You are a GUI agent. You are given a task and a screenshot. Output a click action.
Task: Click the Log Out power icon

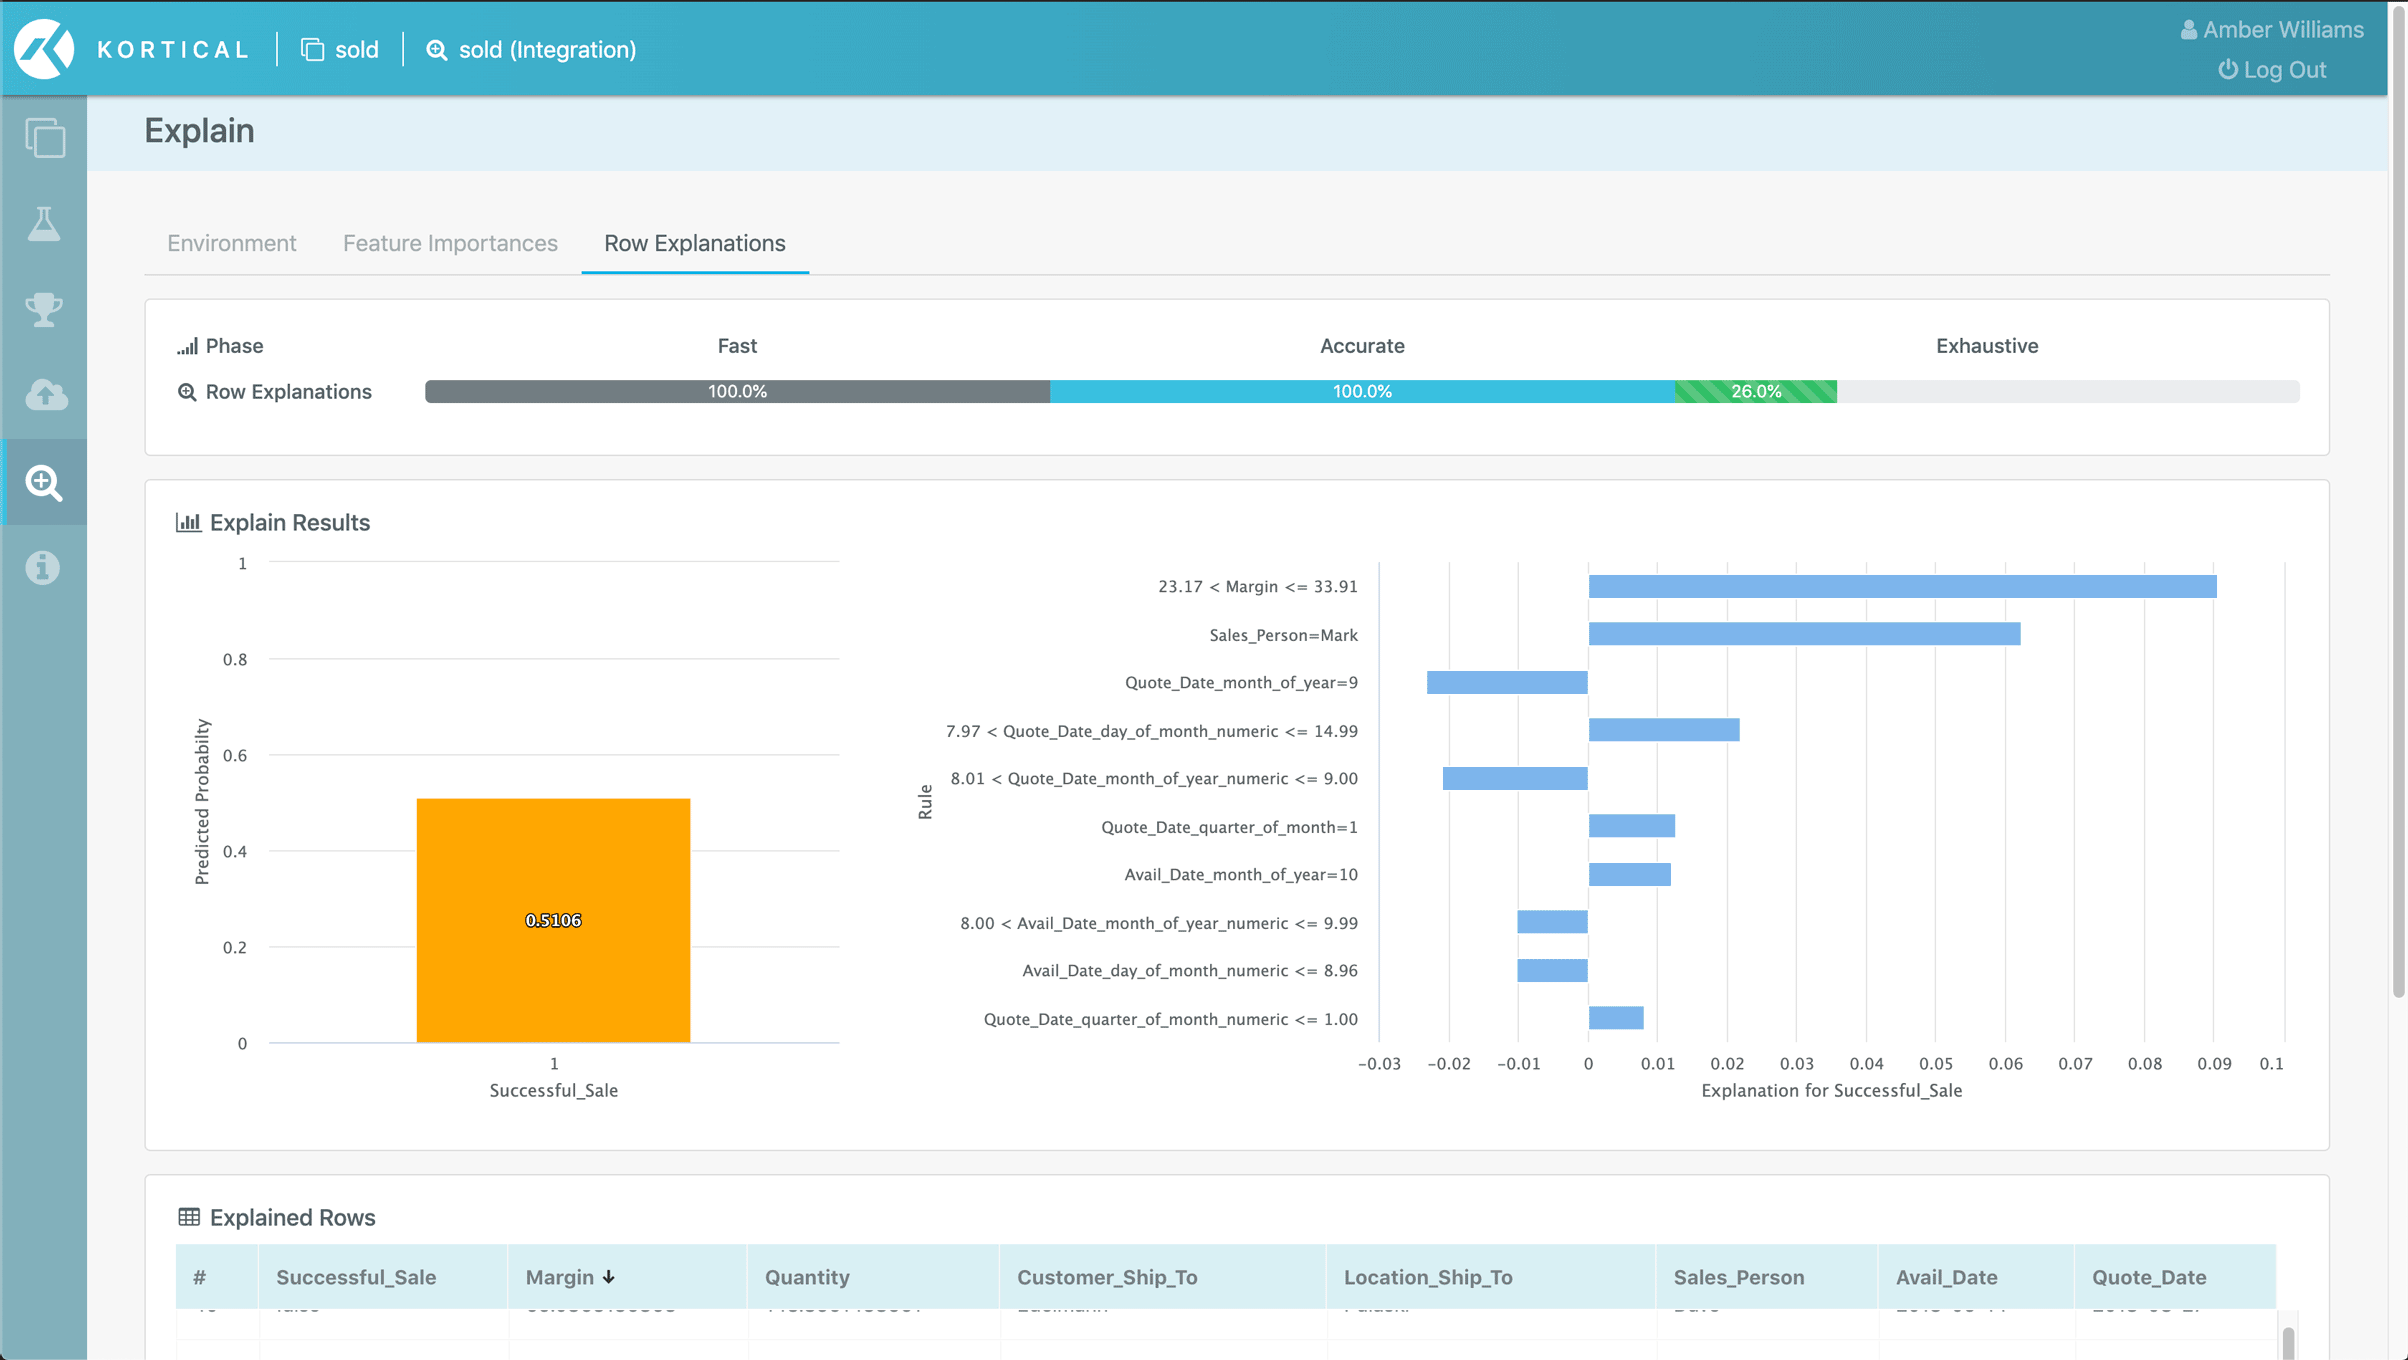2227,70
